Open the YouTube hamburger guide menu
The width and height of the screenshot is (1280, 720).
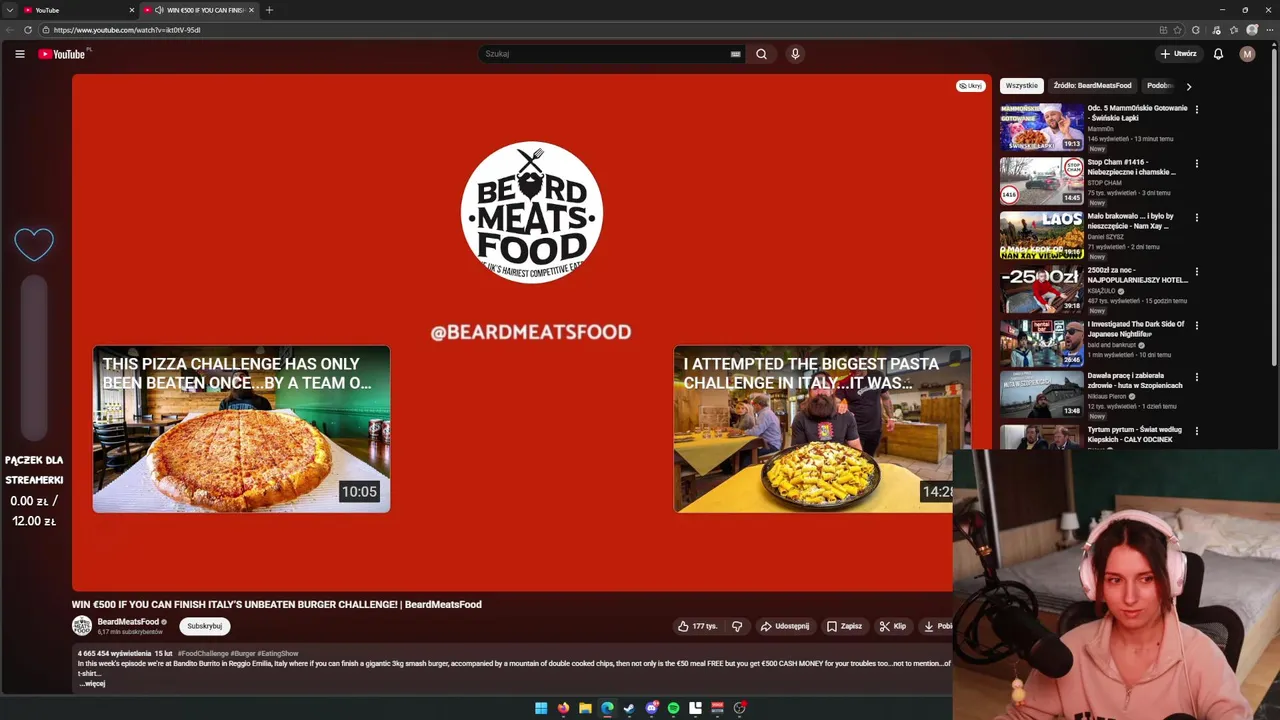tap(20, 54)
